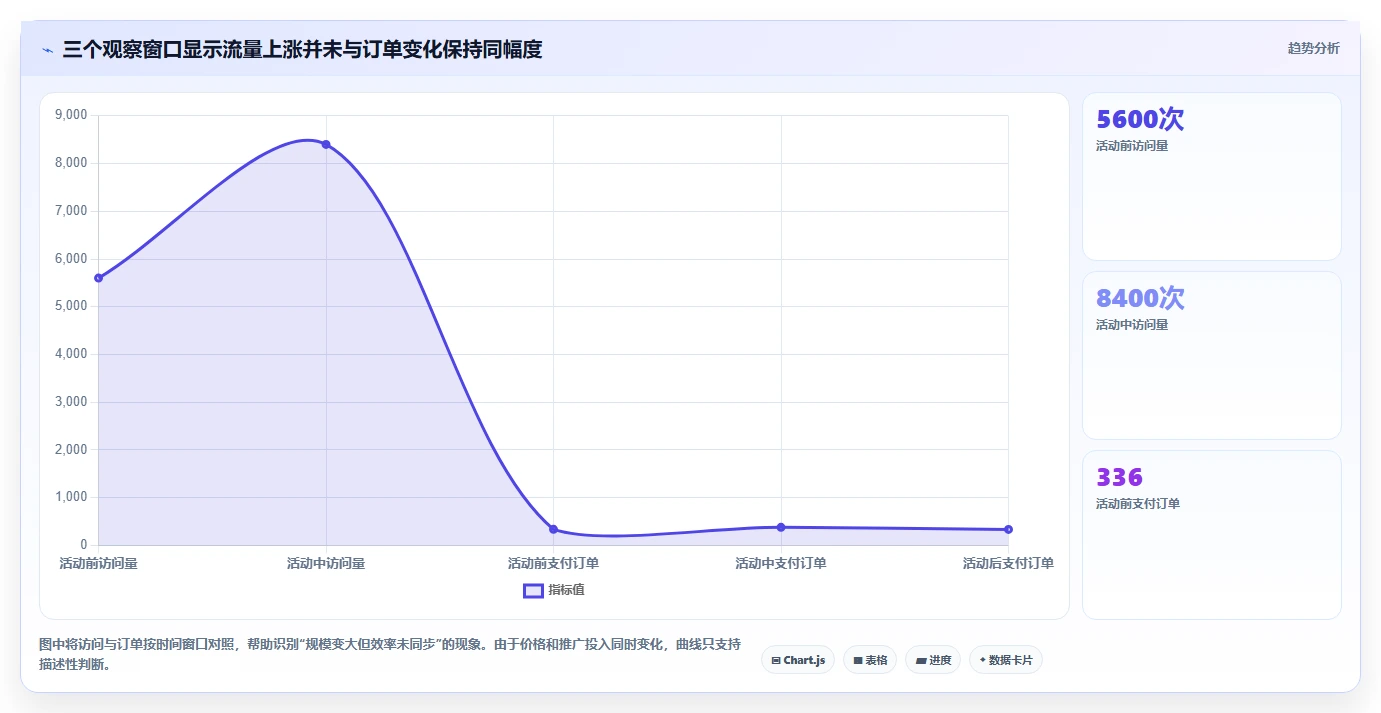Image resolution: width=1381 pixels, height=713 pixels.
Task: Click the y-axis value 9,000
Action: (72, 115)
